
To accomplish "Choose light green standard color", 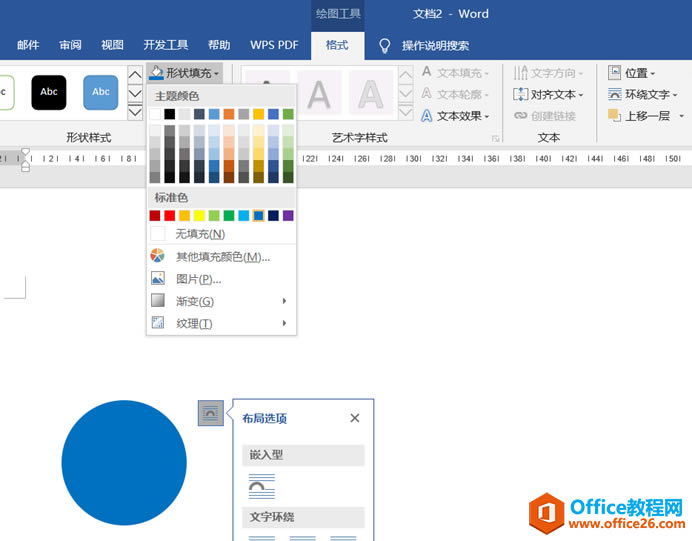I will coord(214,215).
